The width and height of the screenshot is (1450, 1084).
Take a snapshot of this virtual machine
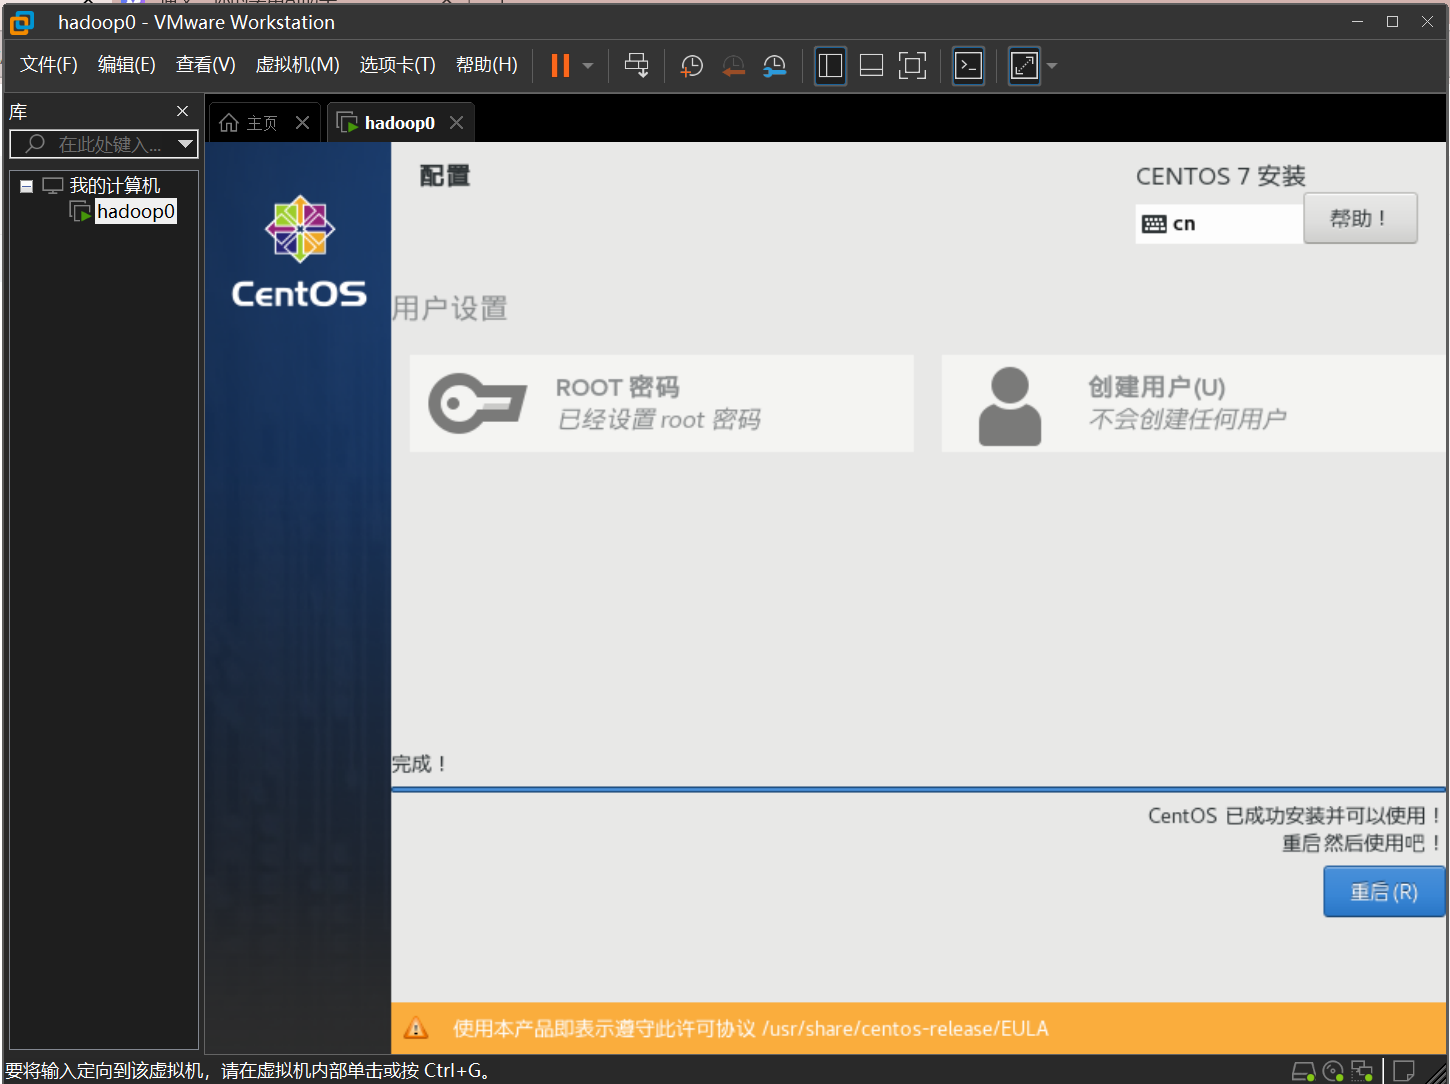point(691,66)
